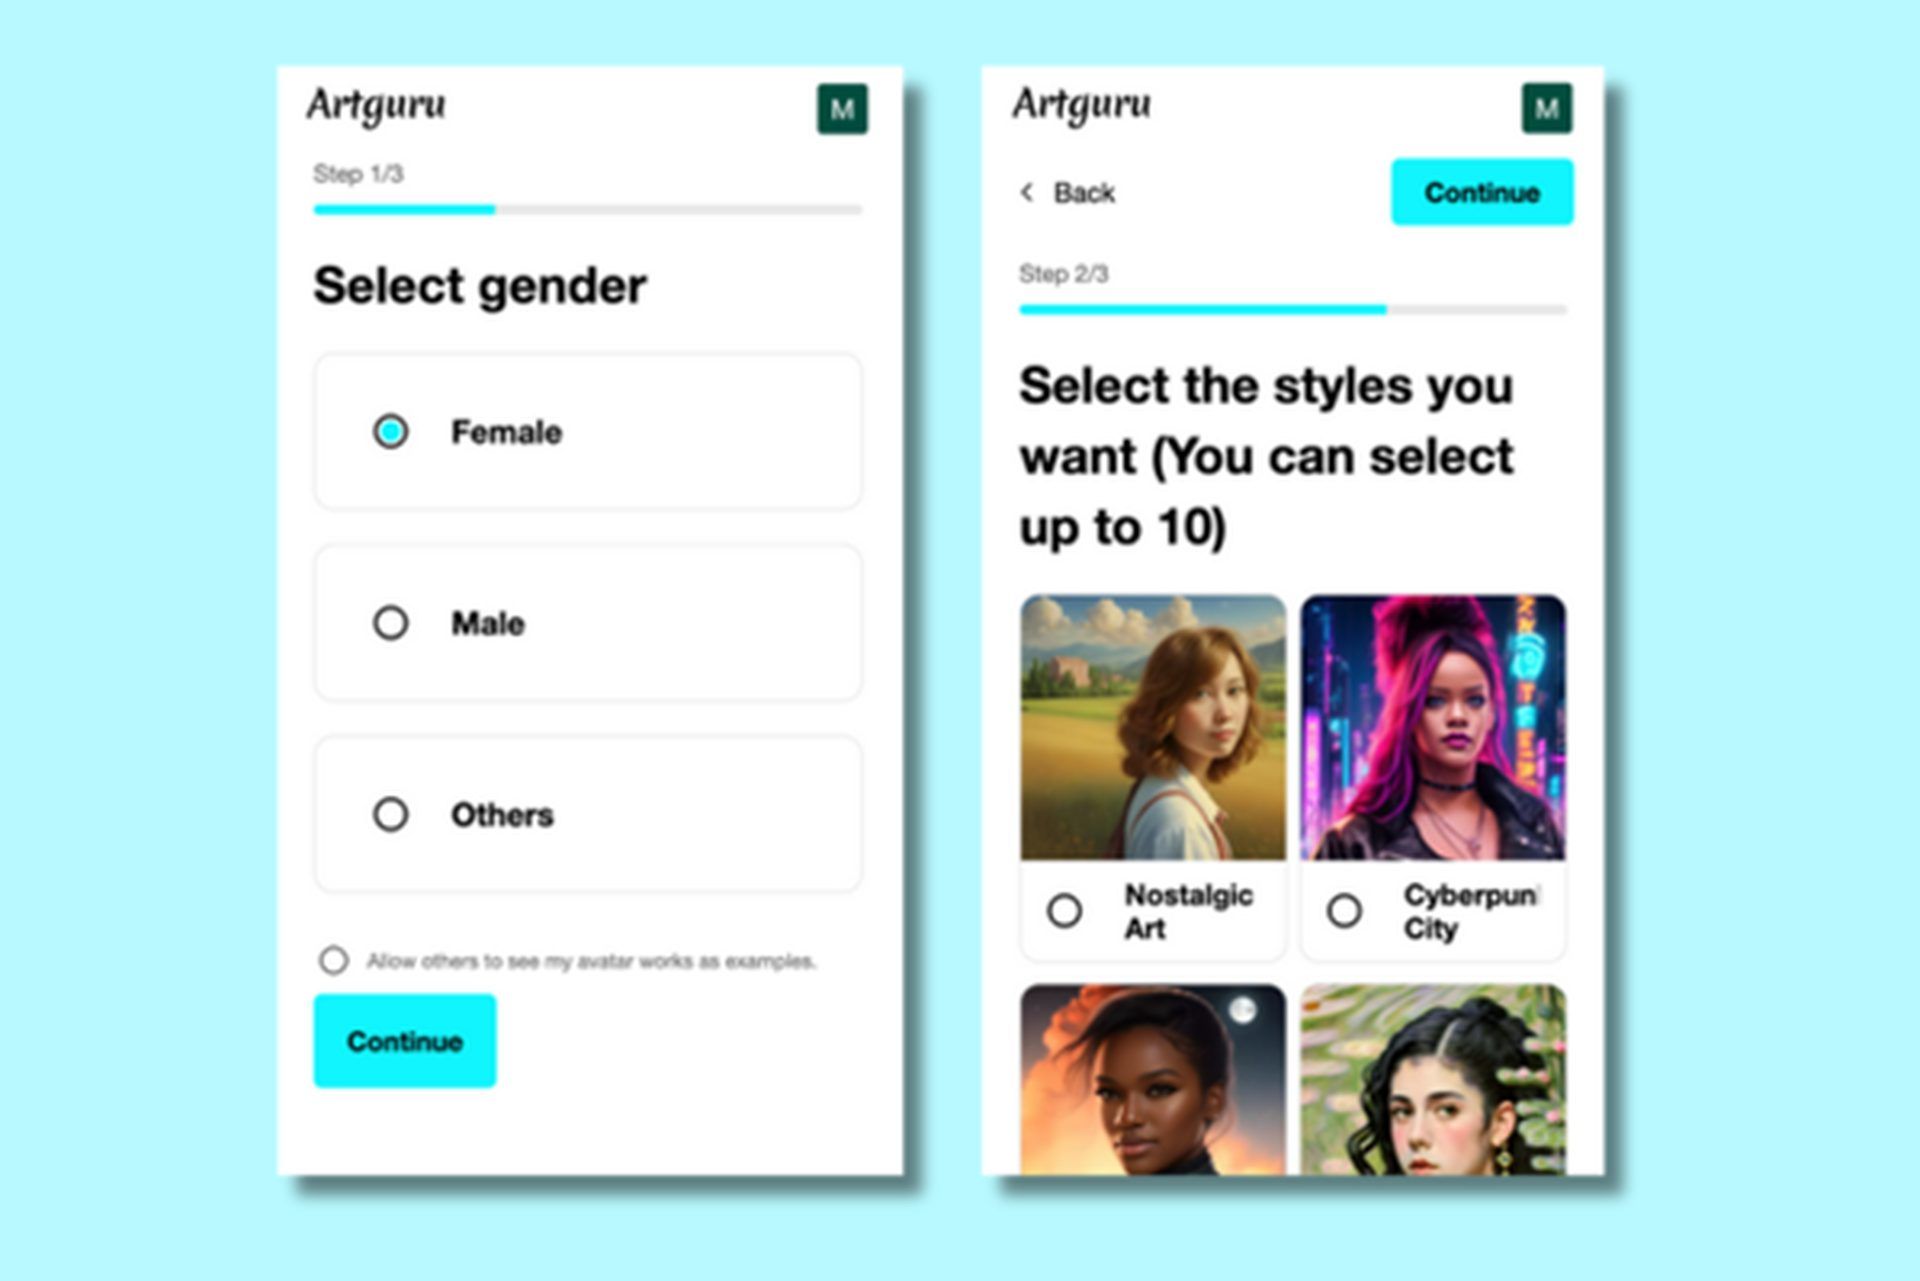1920x1281 pixels.
Task: Toggle the Cyberpunk City style selector
Action: click(x=1342, y=911)
